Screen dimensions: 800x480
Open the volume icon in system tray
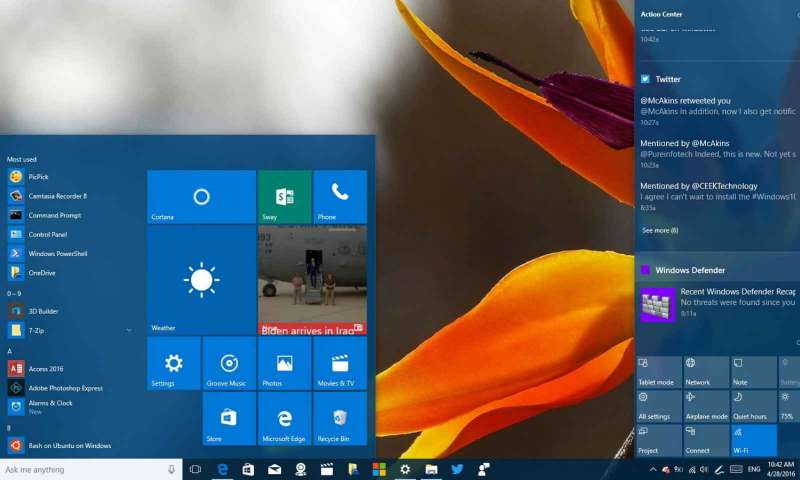point(705,469)
